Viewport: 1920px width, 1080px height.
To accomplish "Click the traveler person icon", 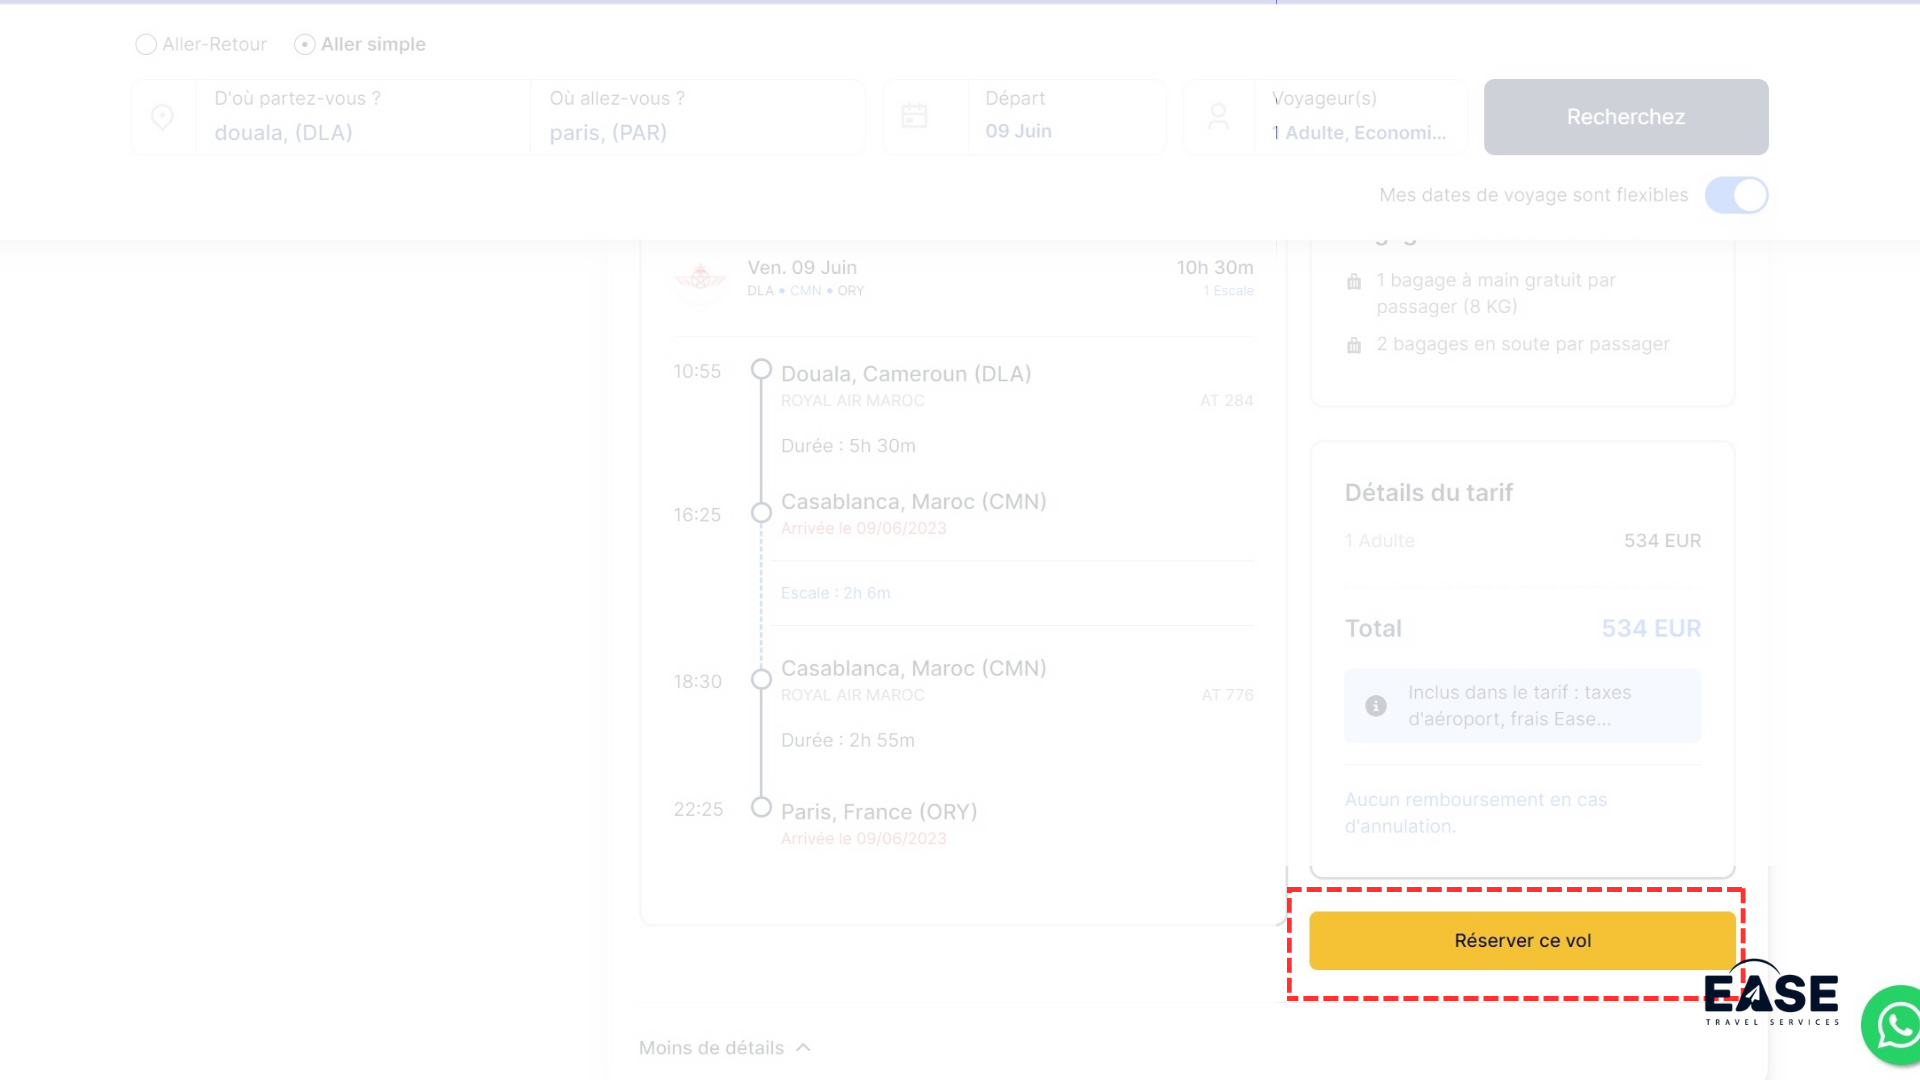I will pos(1218,117).
